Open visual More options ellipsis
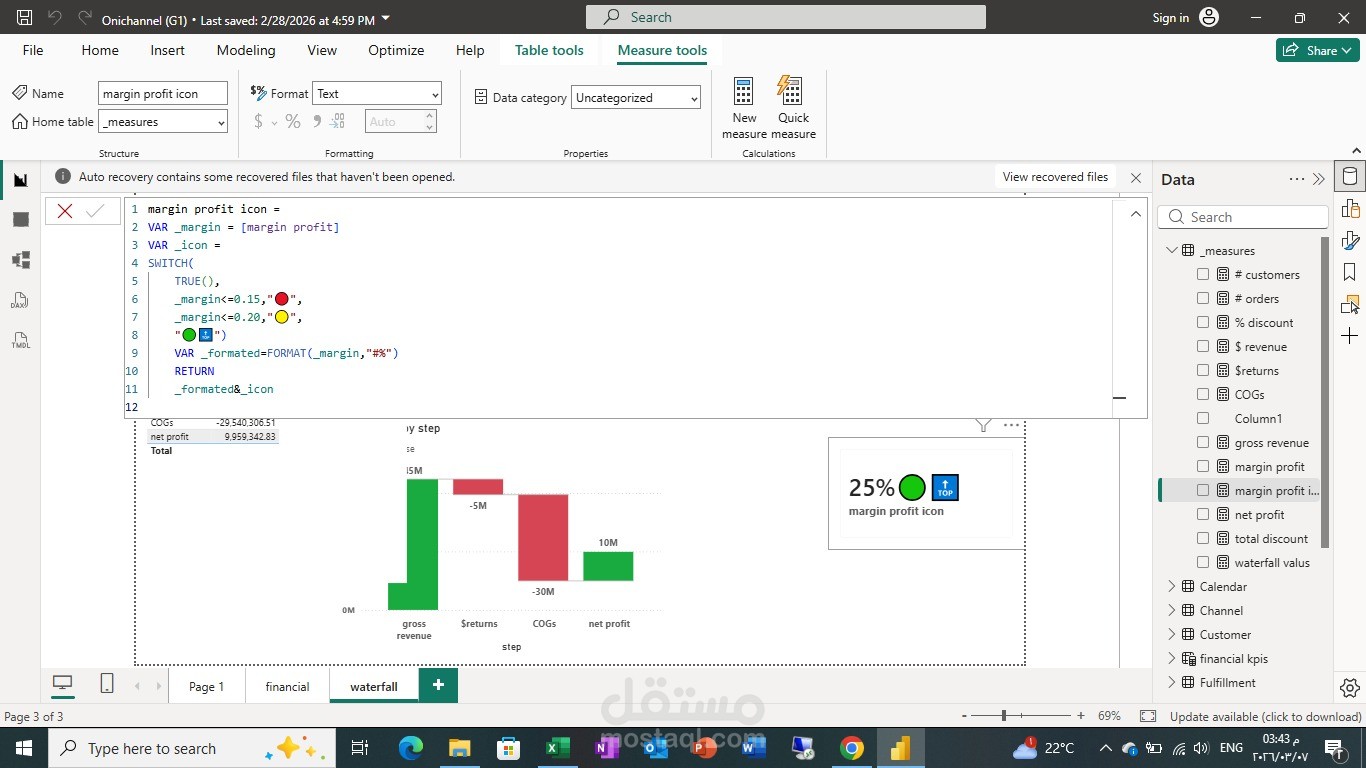1366x768 pixels. coord(1011,426)
